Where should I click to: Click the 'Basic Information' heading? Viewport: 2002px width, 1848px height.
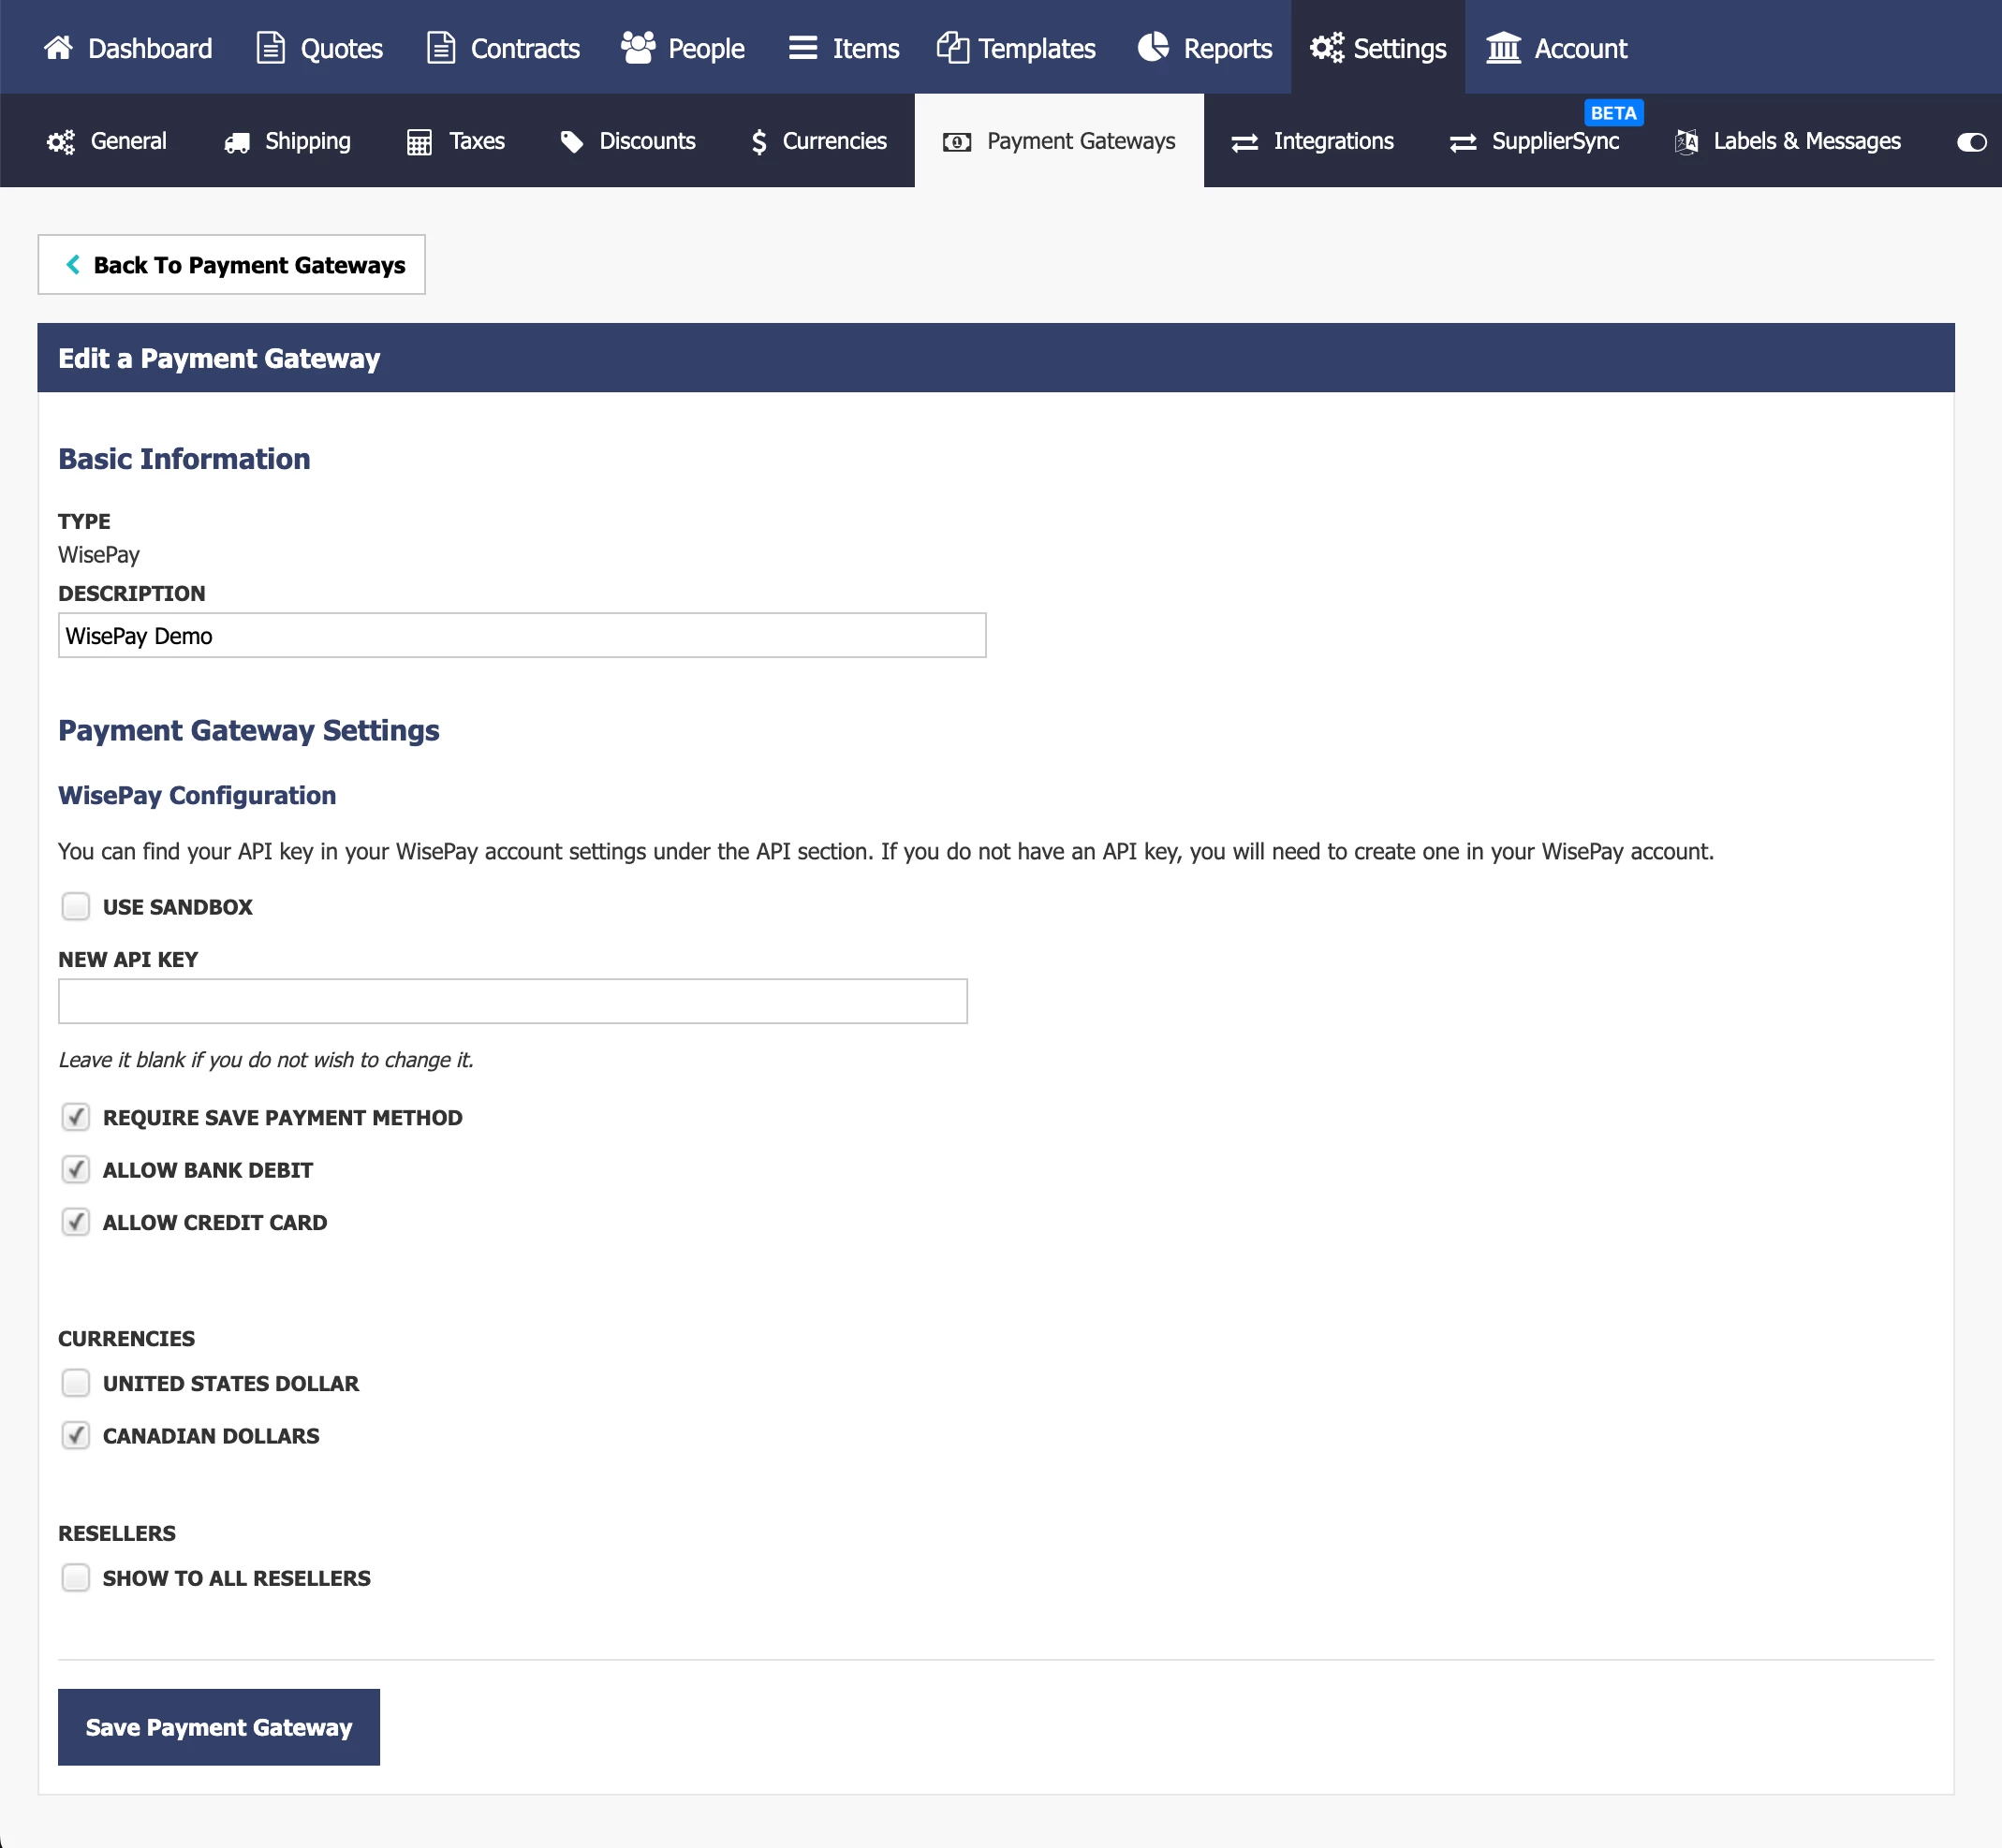pos(184,458)
